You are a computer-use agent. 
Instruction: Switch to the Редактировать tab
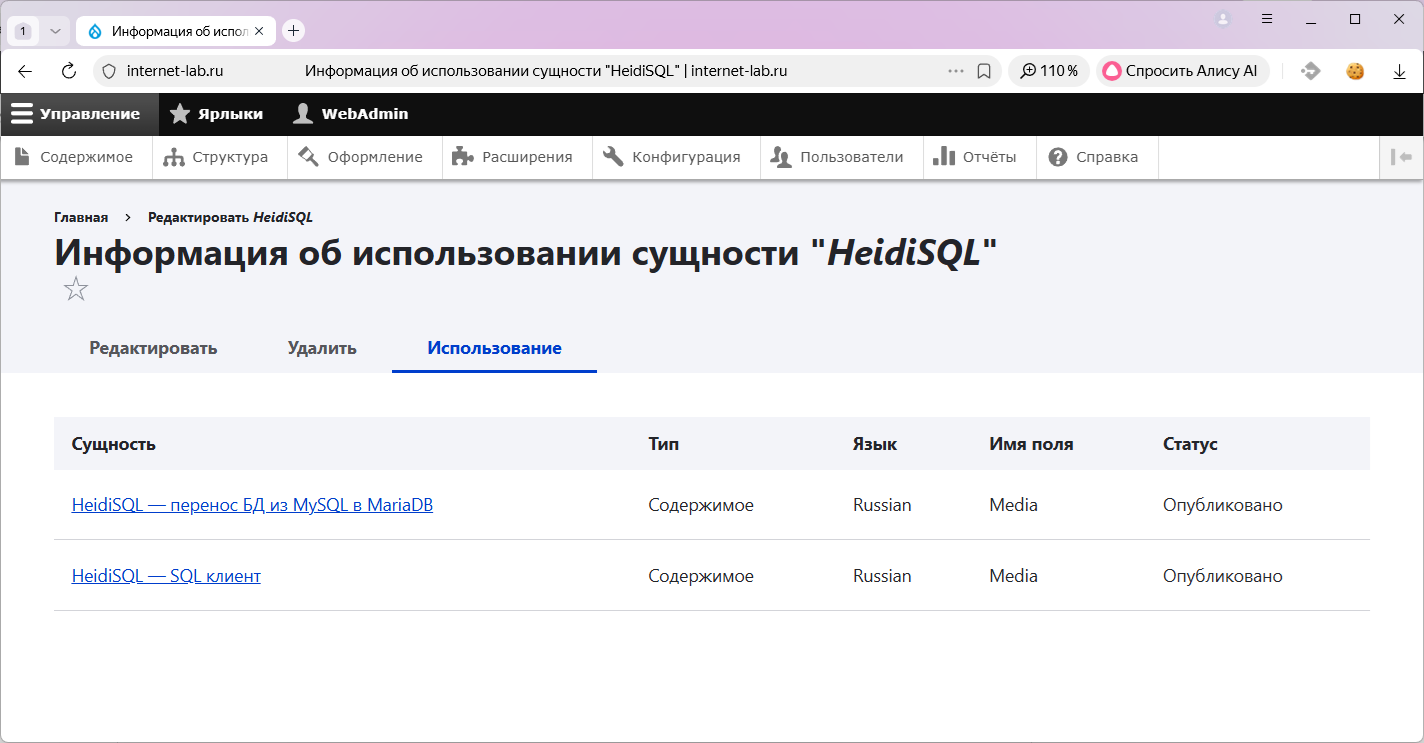153,348
